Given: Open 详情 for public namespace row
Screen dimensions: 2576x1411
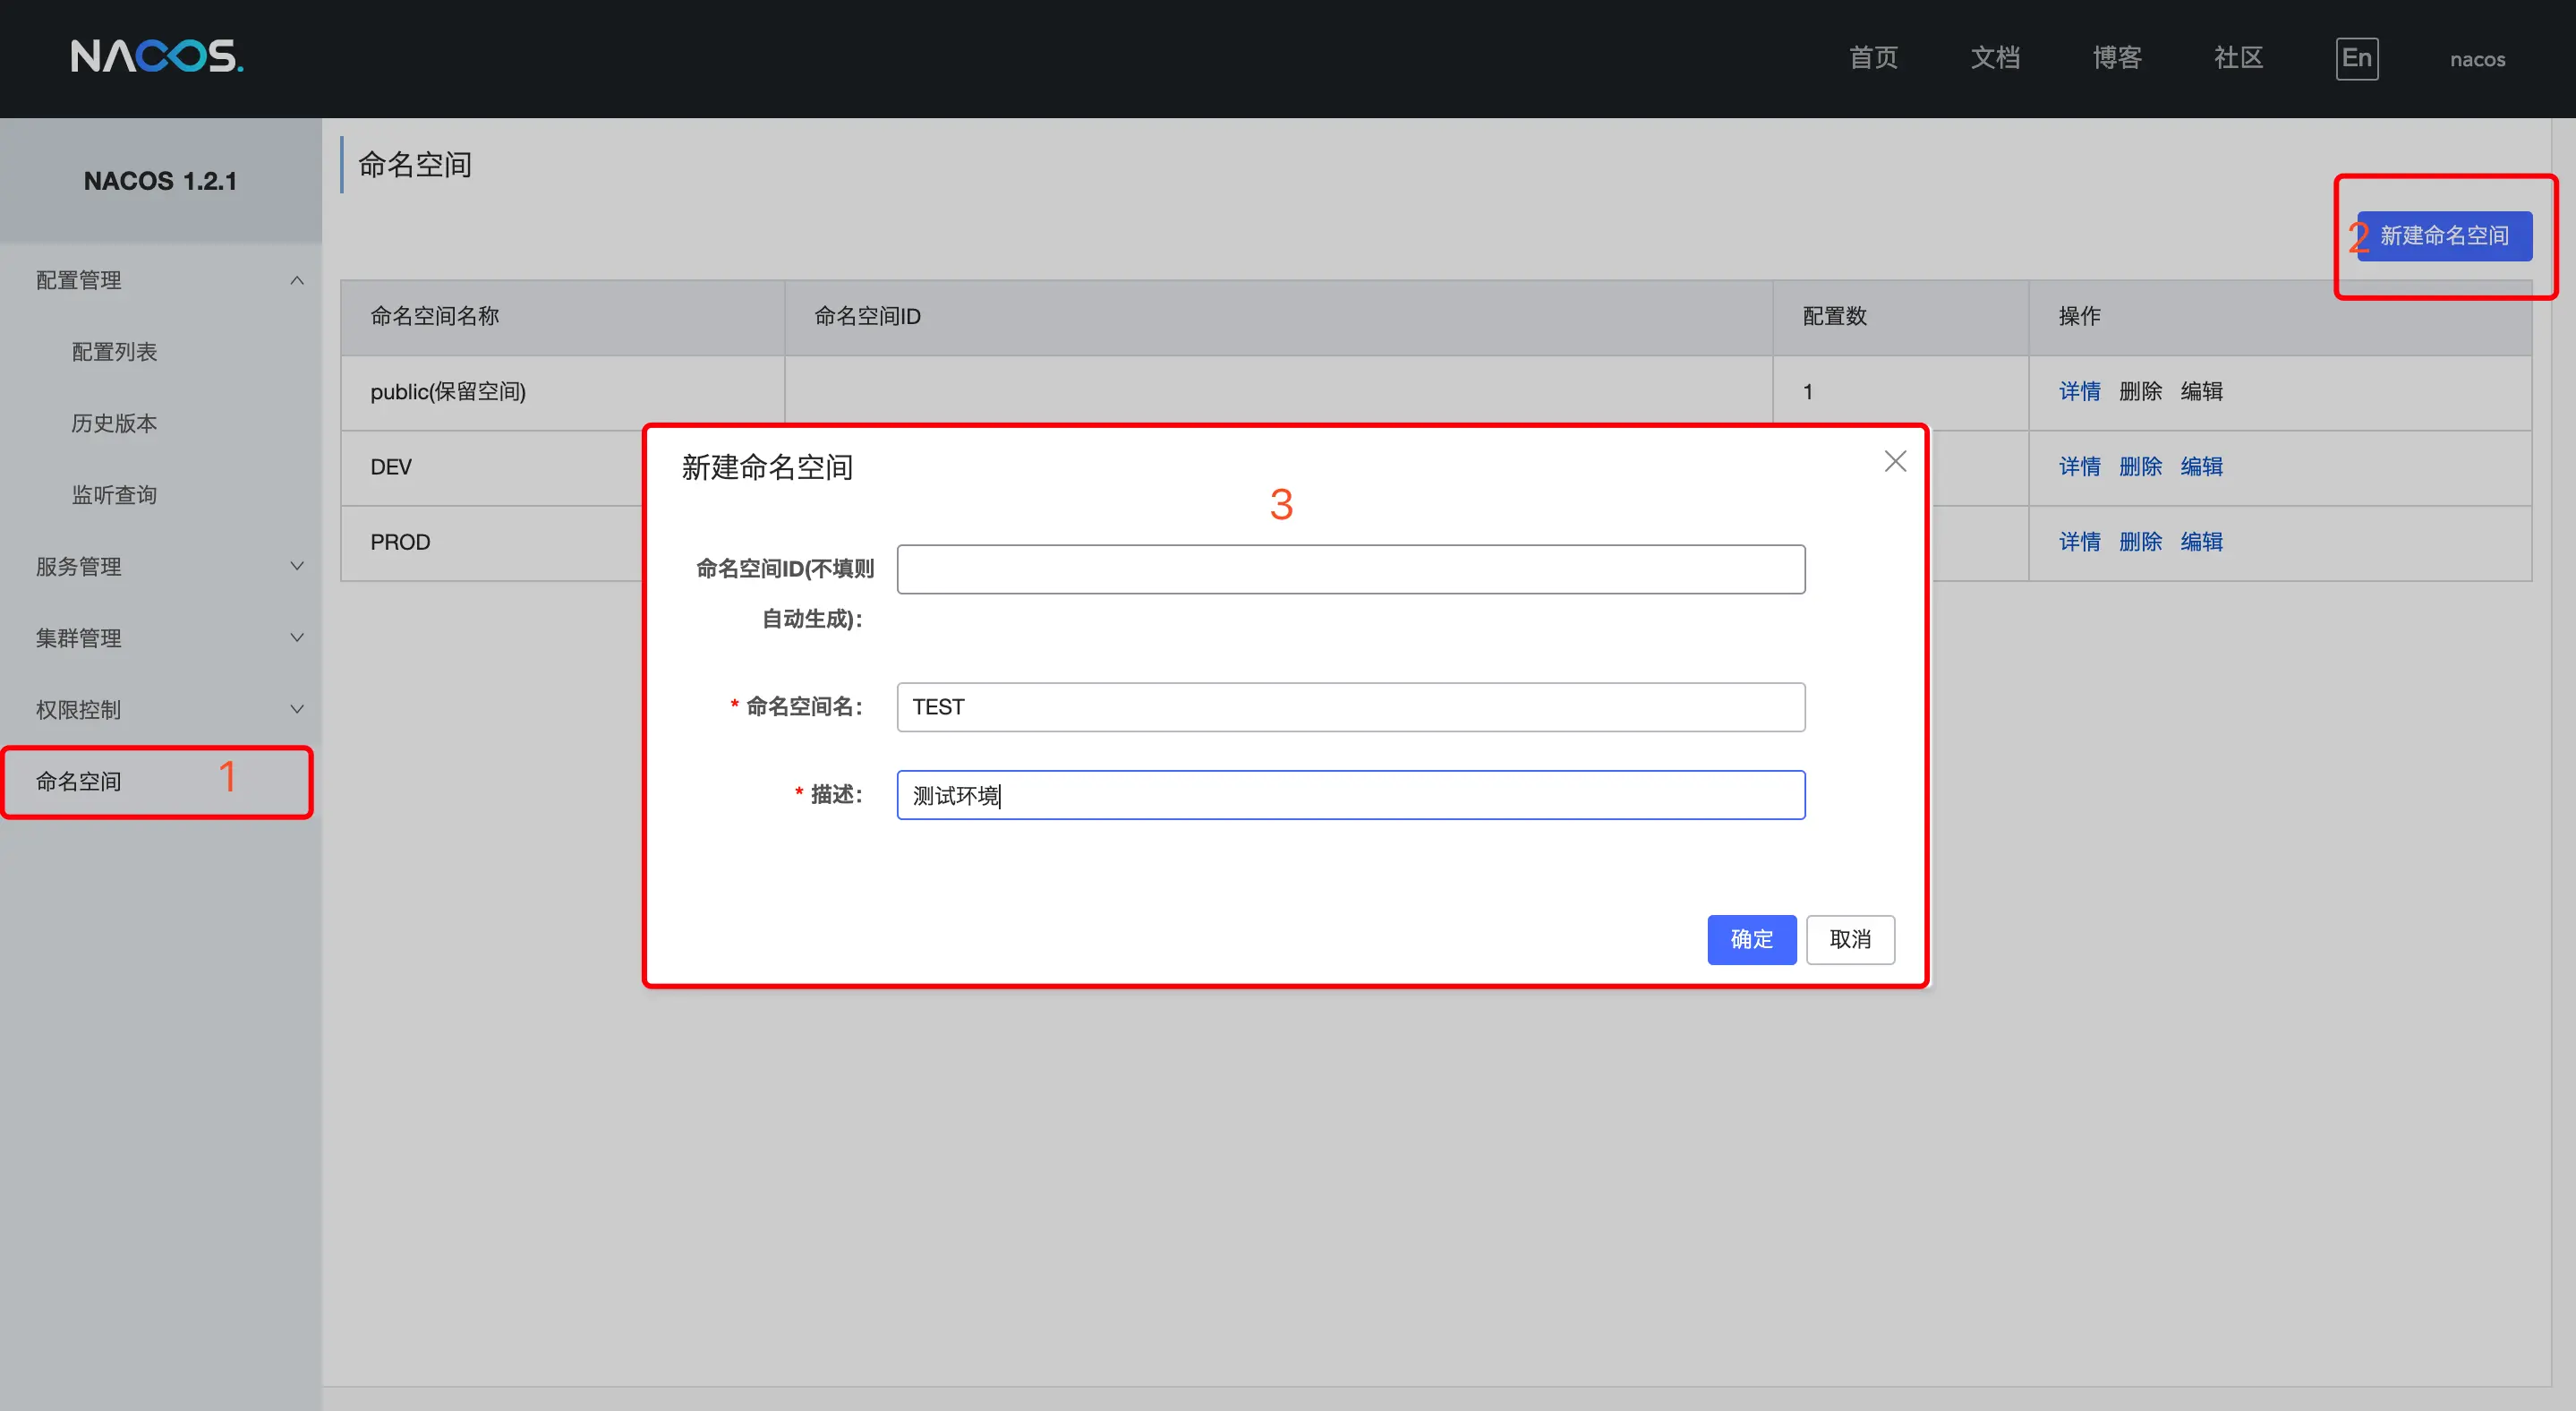Looking at the screenshot, I should 2079,391.
